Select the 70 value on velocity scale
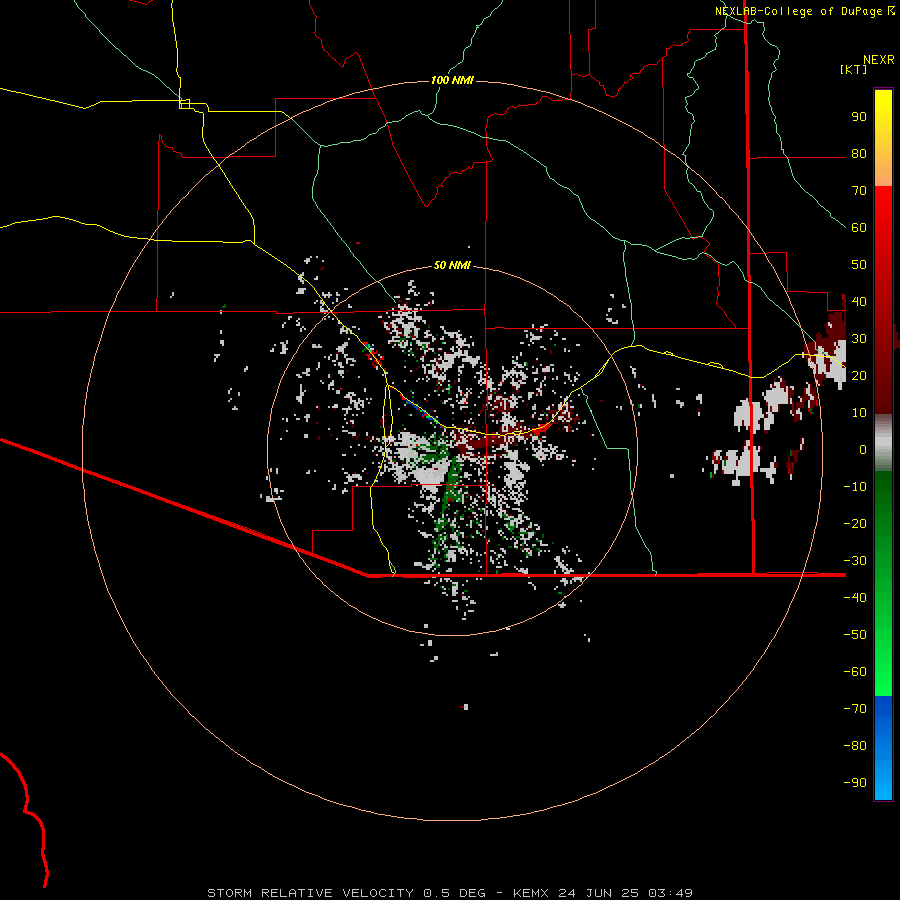The height and width of the screenshot is (900, 900). pyautogui.click(x=859, y=191)
